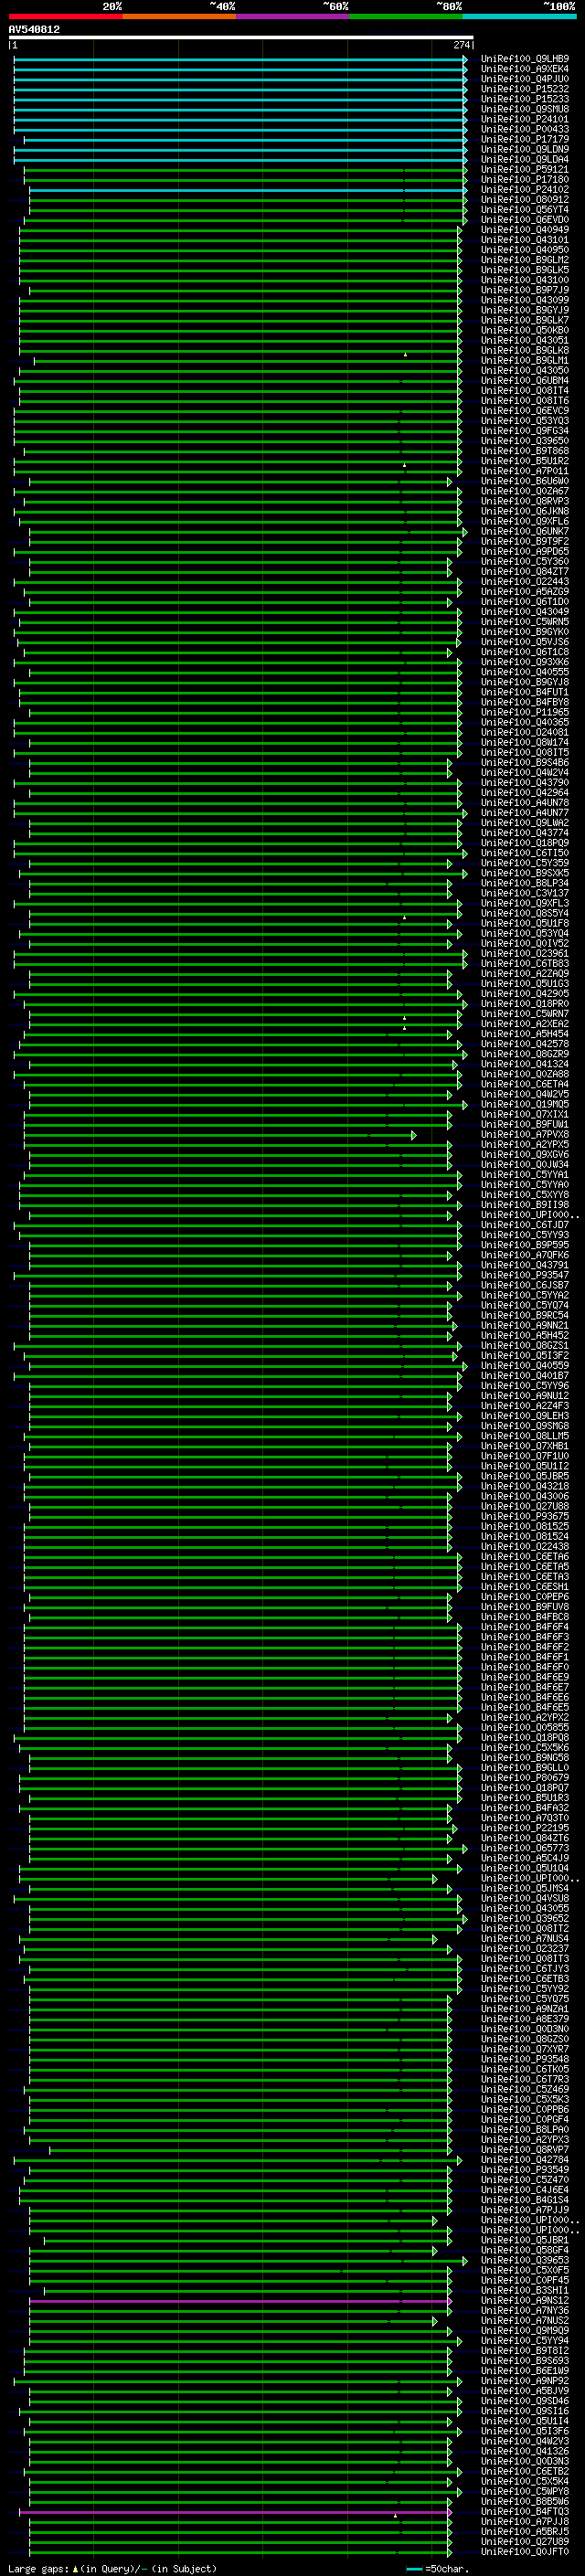Click the cyan alignment bar for UniRef100_Q9LHB9

(x=240, y=59)
